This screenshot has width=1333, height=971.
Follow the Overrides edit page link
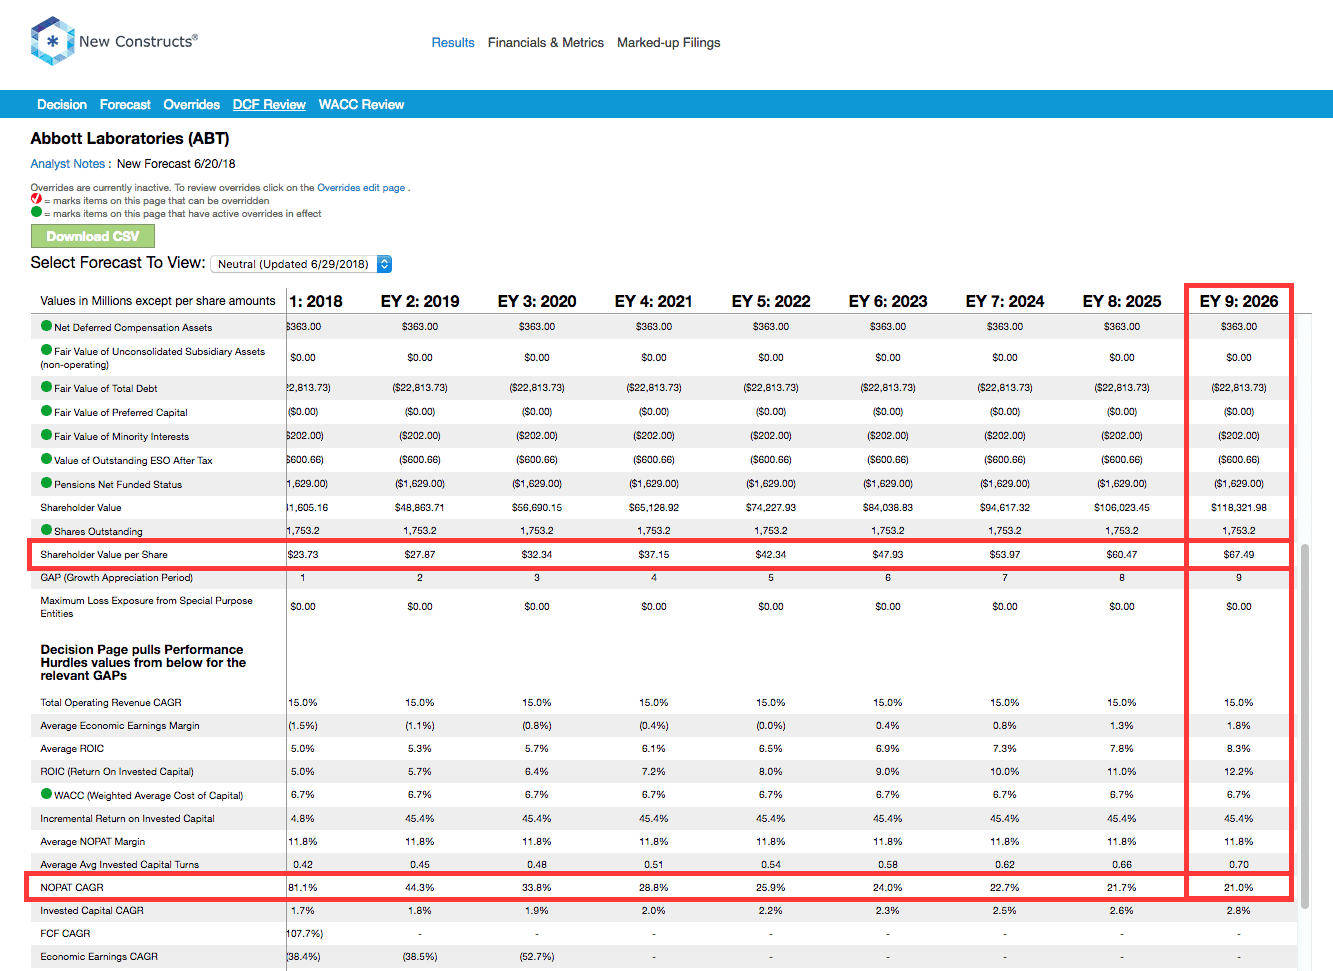coord(361,187)
